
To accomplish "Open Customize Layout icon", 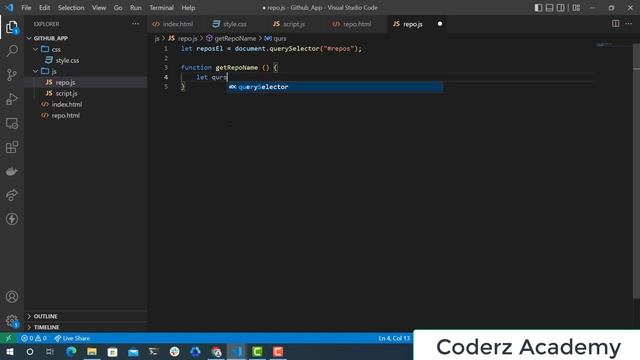I will 576,8.
